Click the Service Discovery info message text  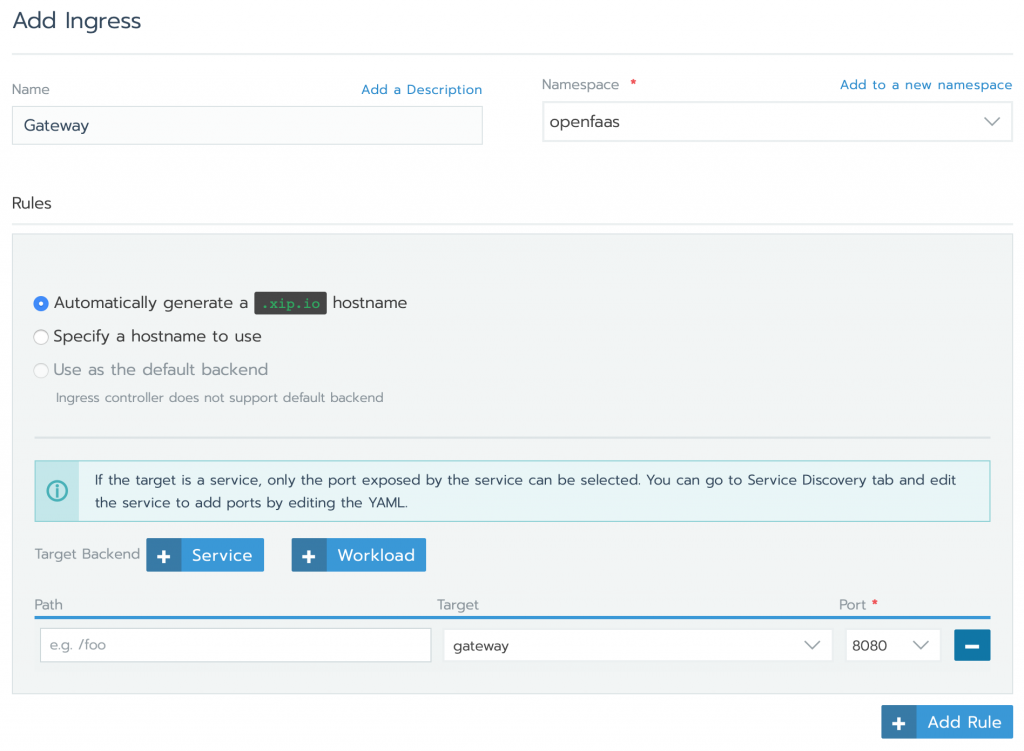525,491
